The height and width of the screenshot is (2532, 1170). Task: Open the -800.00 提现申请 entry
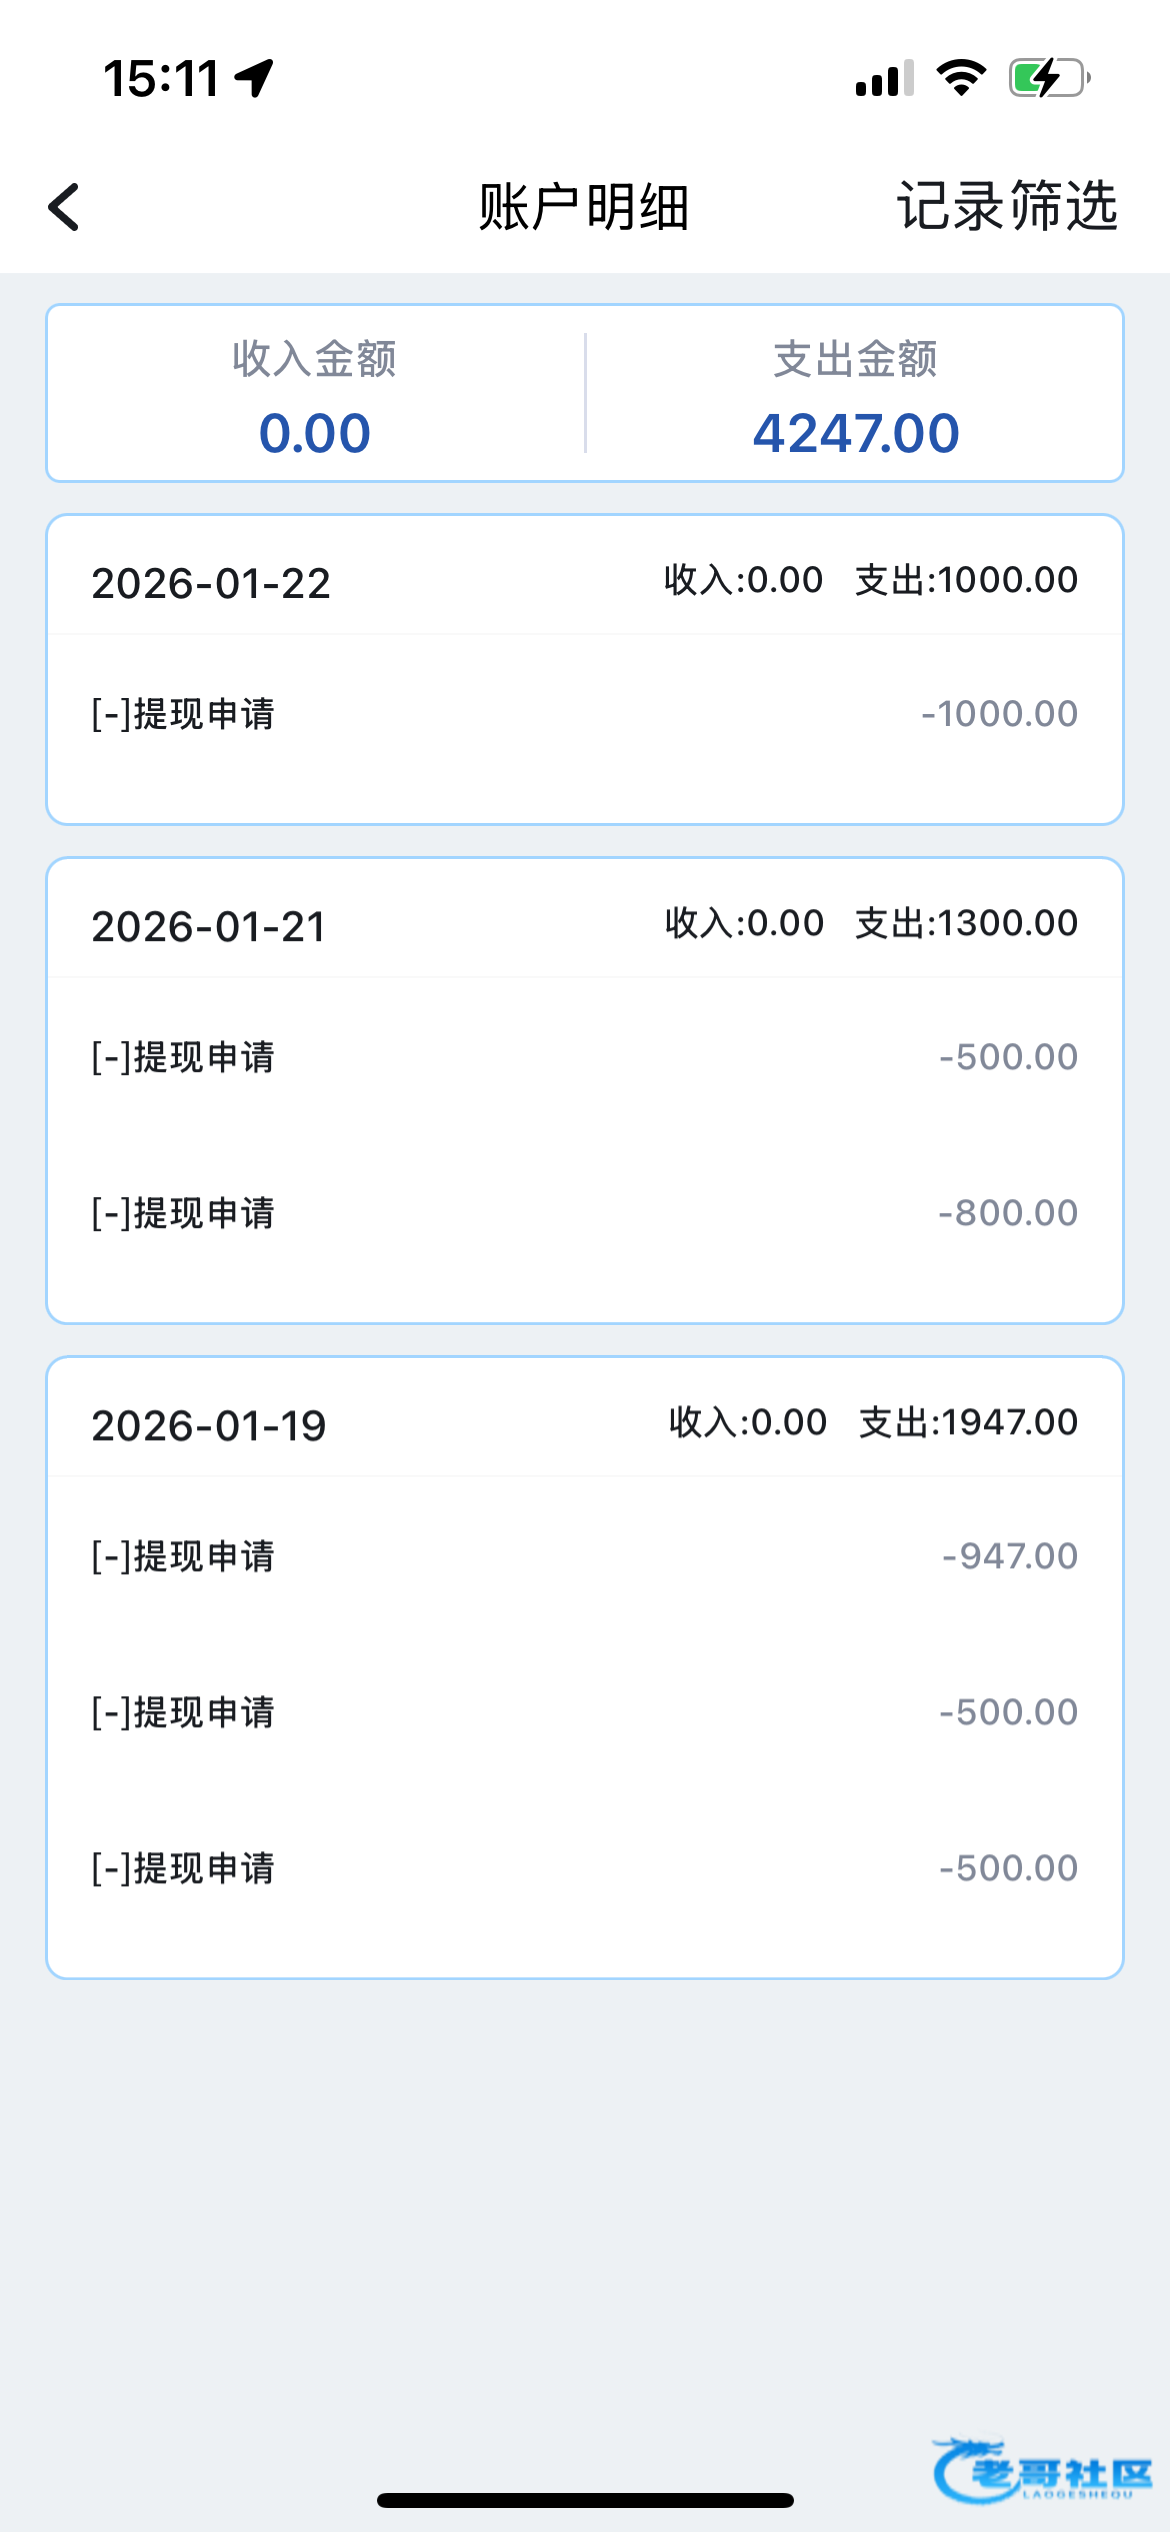(x=584, y=1213)
